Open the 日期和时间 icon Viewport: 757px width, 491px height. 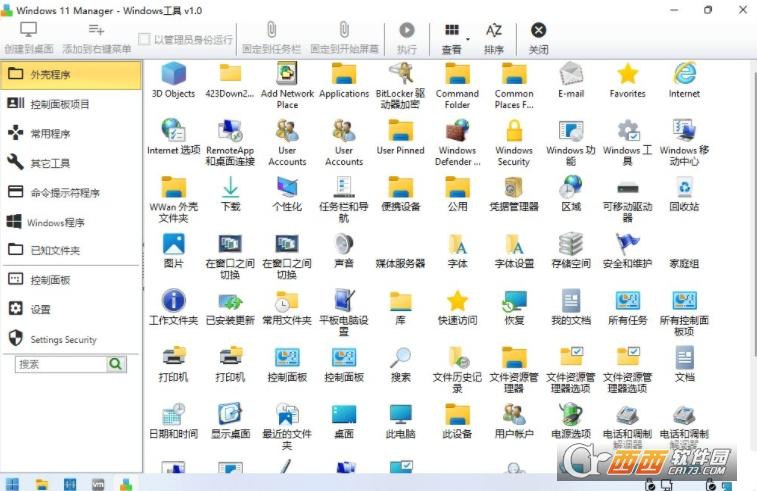tap(173, 420)
